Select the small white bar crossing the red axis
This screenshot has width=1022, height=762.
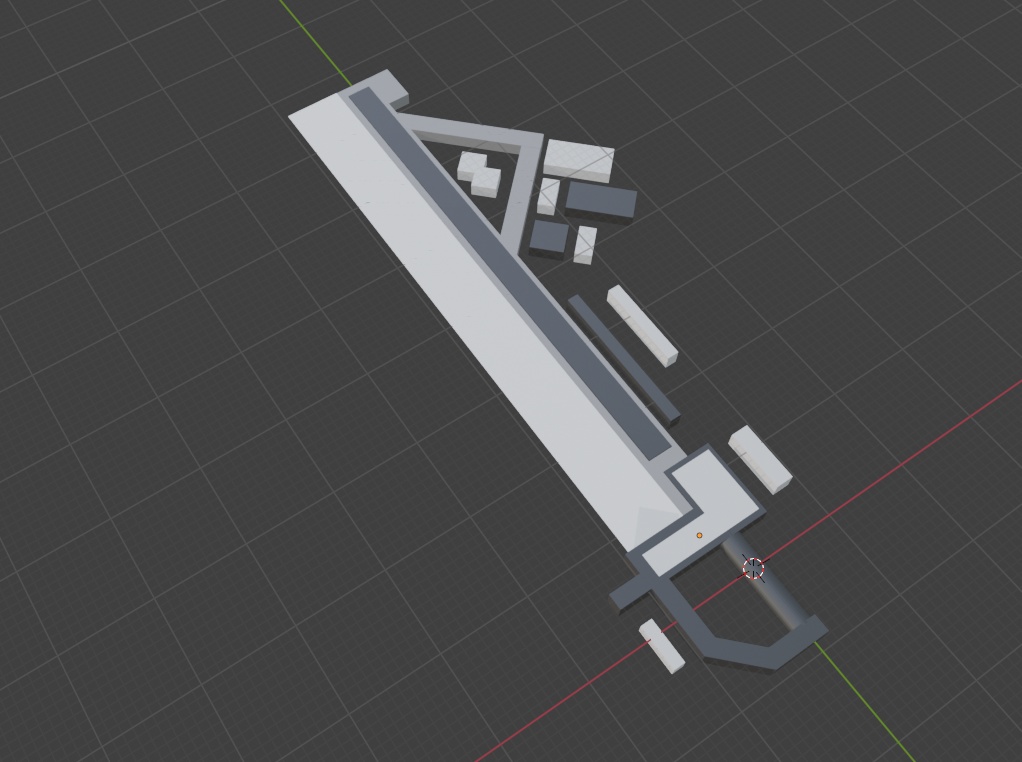pos(662,646)
